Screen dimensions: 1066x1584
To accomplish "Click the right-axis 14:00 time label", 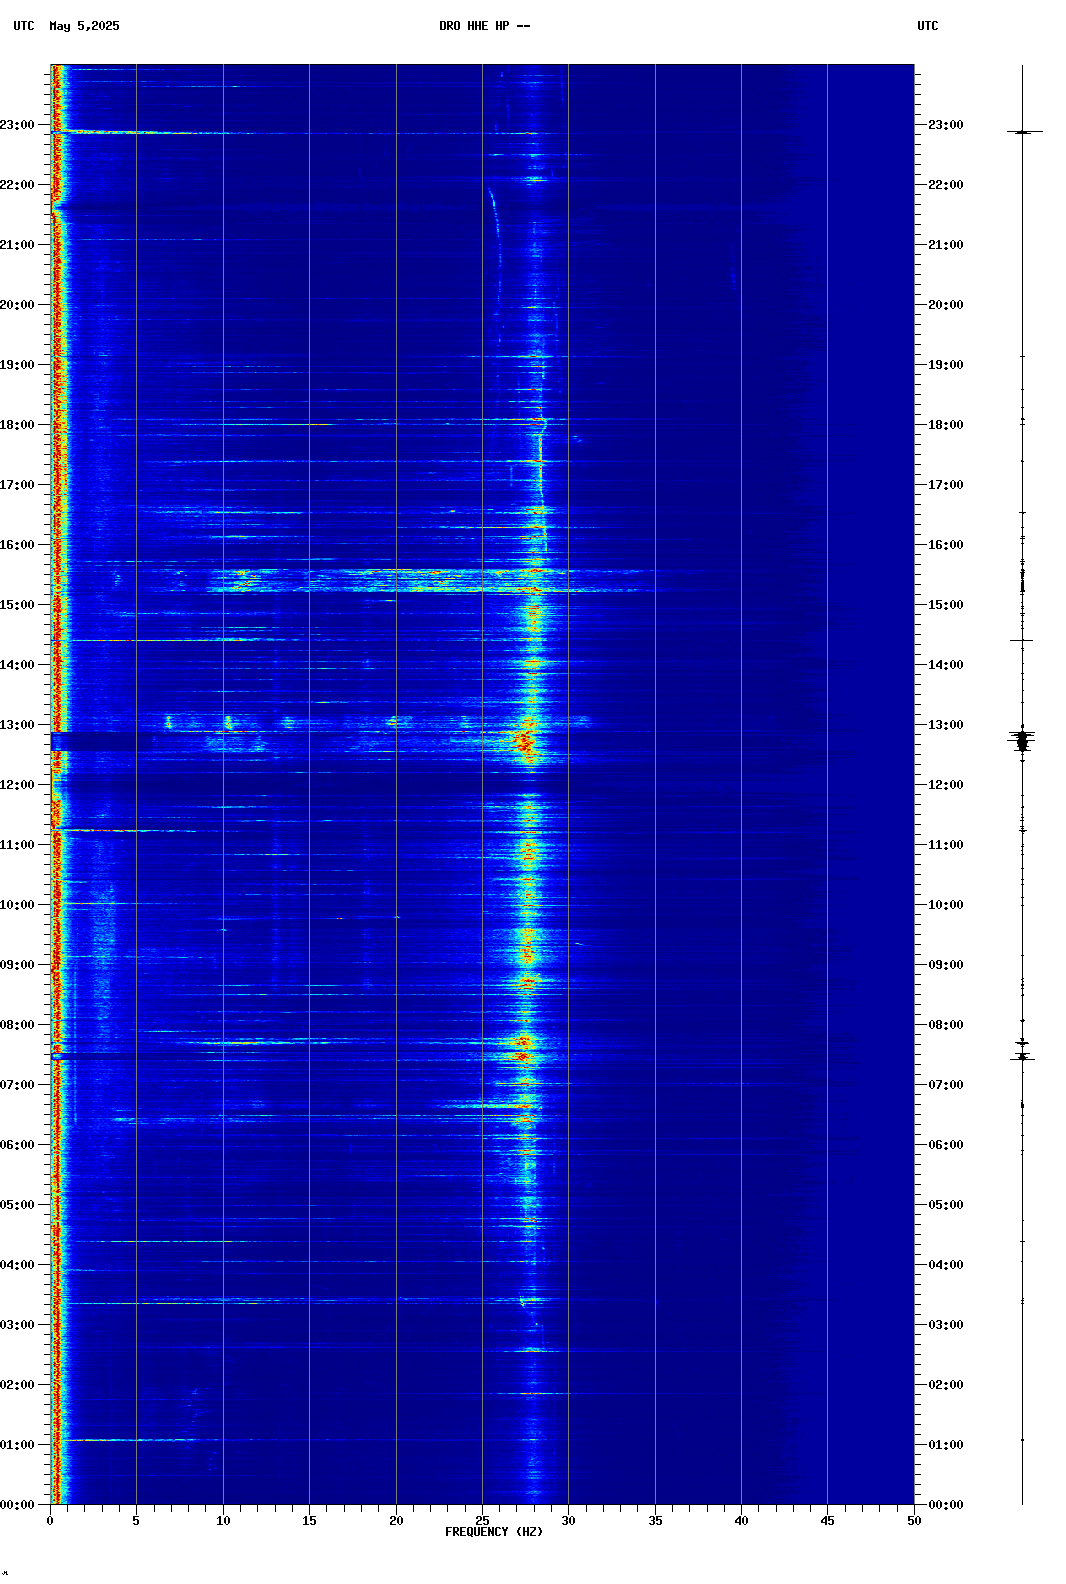I will point(946,665).
